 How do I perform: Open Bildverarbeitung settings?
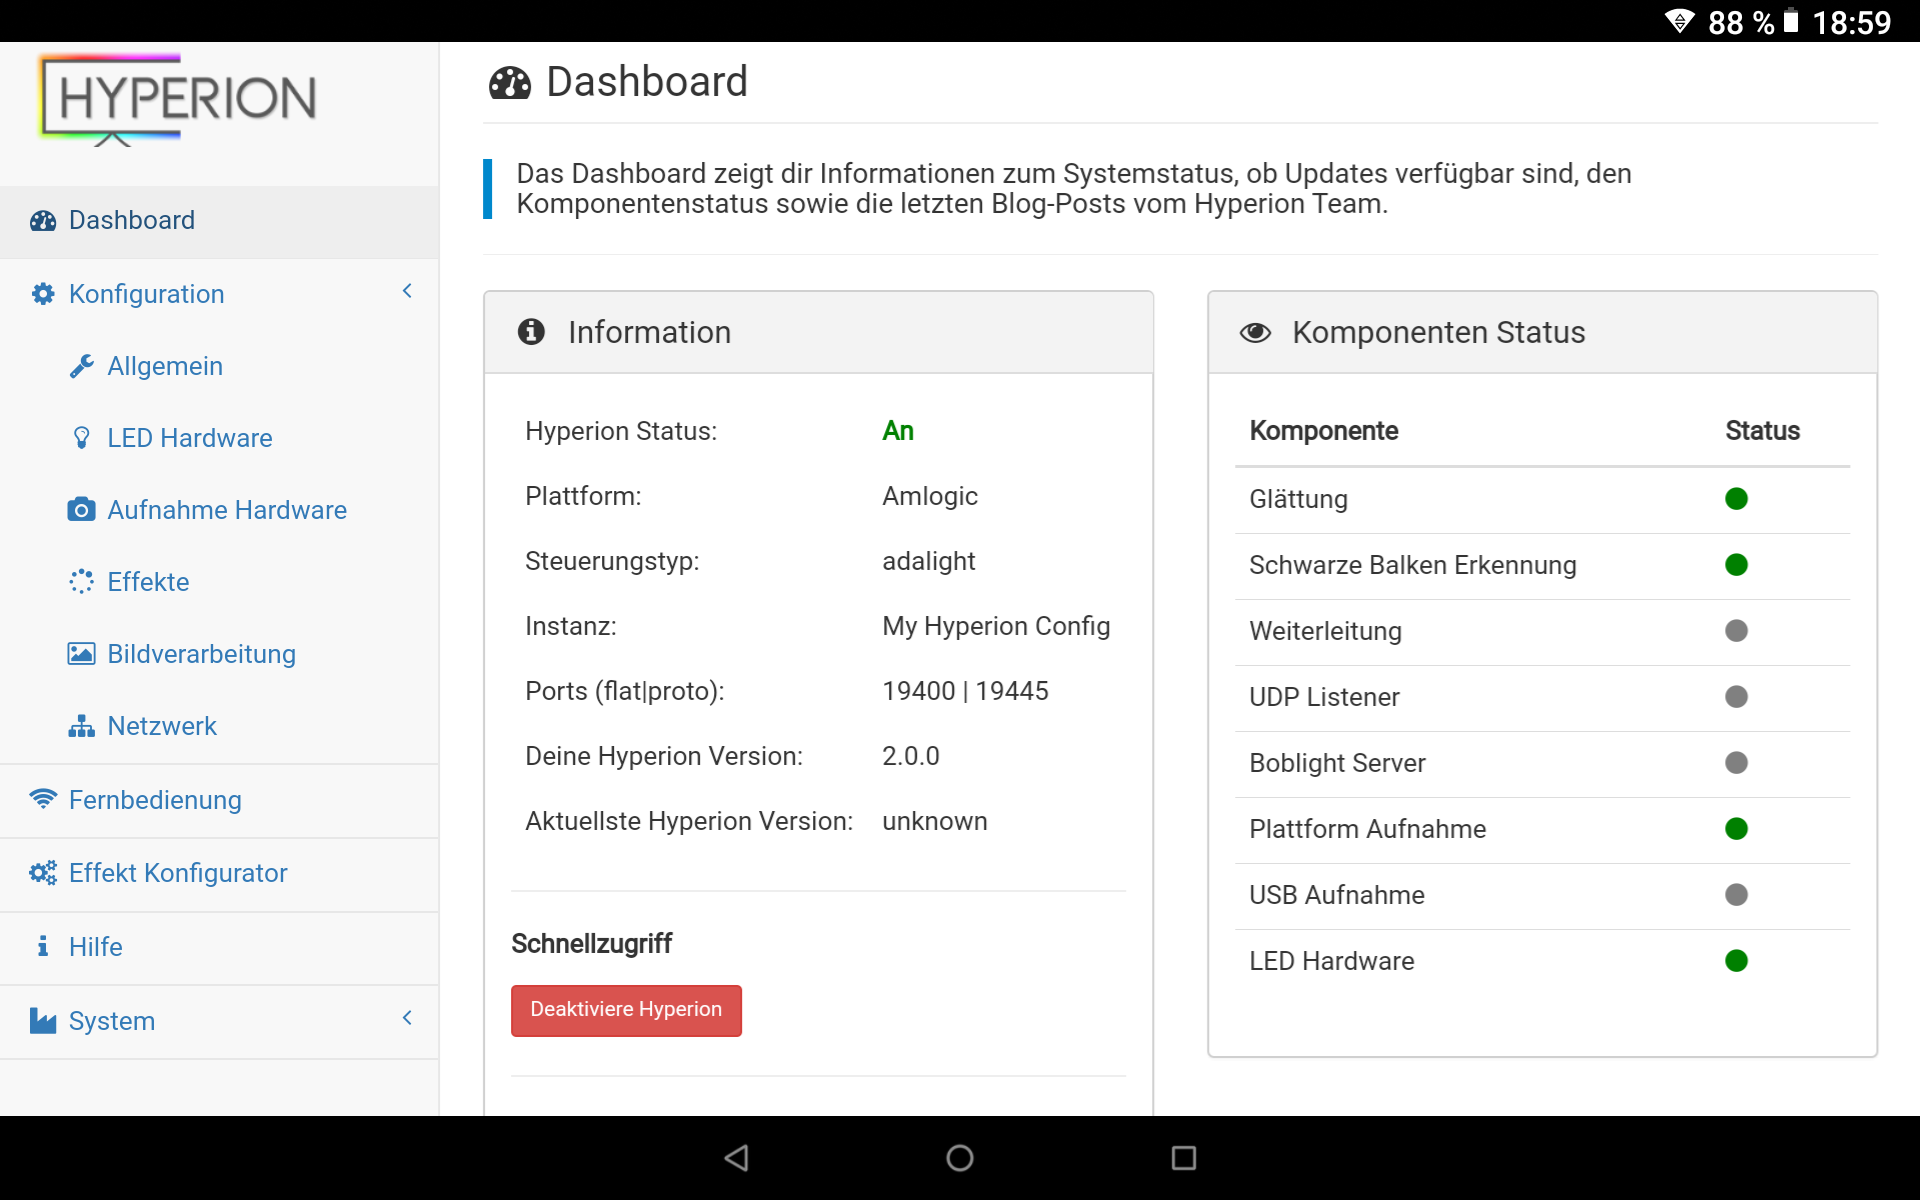(219, 654)
